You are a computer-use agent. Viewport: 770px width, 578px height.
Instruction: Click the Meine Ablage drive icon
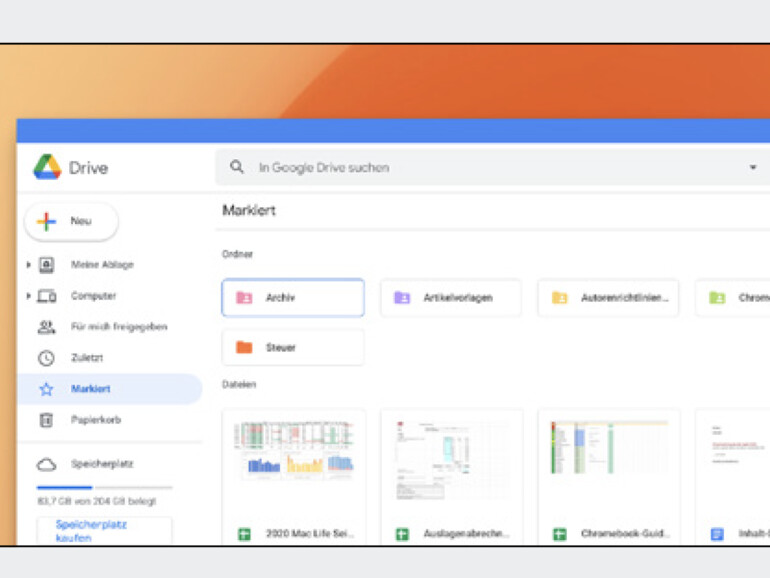click(x=47, y=265)
